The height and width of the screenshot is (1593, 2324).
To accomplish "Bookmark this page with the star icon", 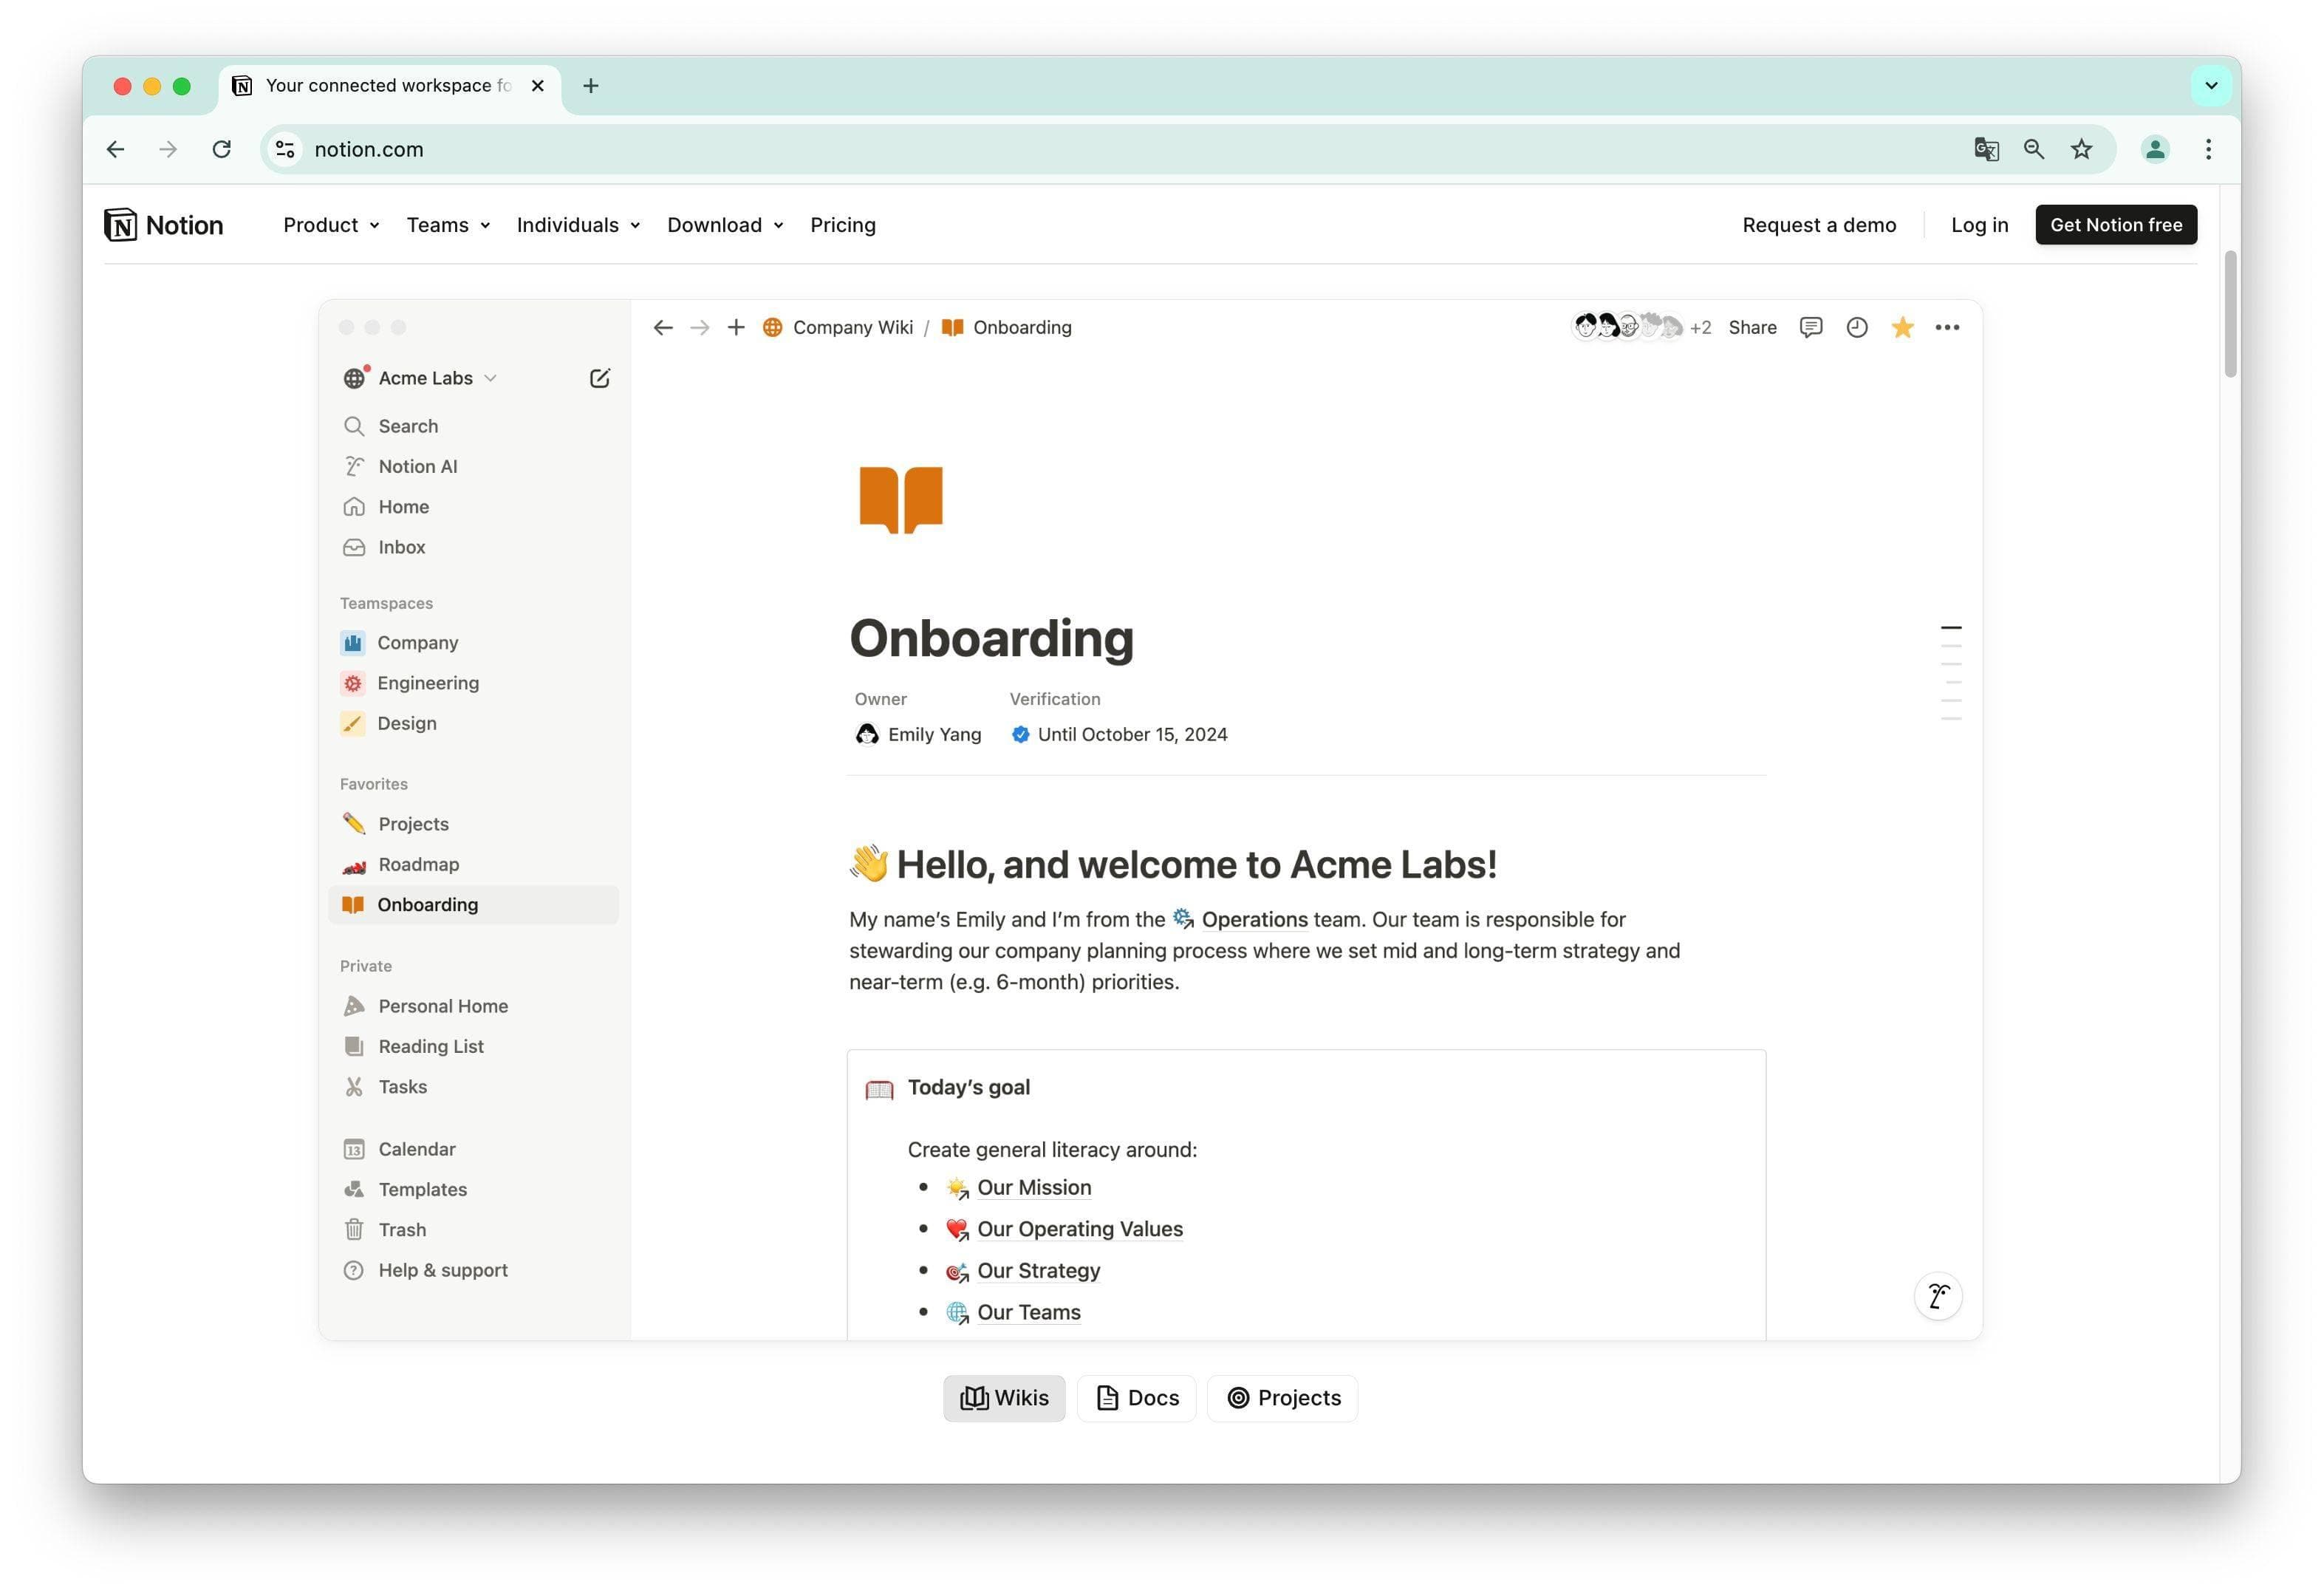I will tap(2081, 149).
